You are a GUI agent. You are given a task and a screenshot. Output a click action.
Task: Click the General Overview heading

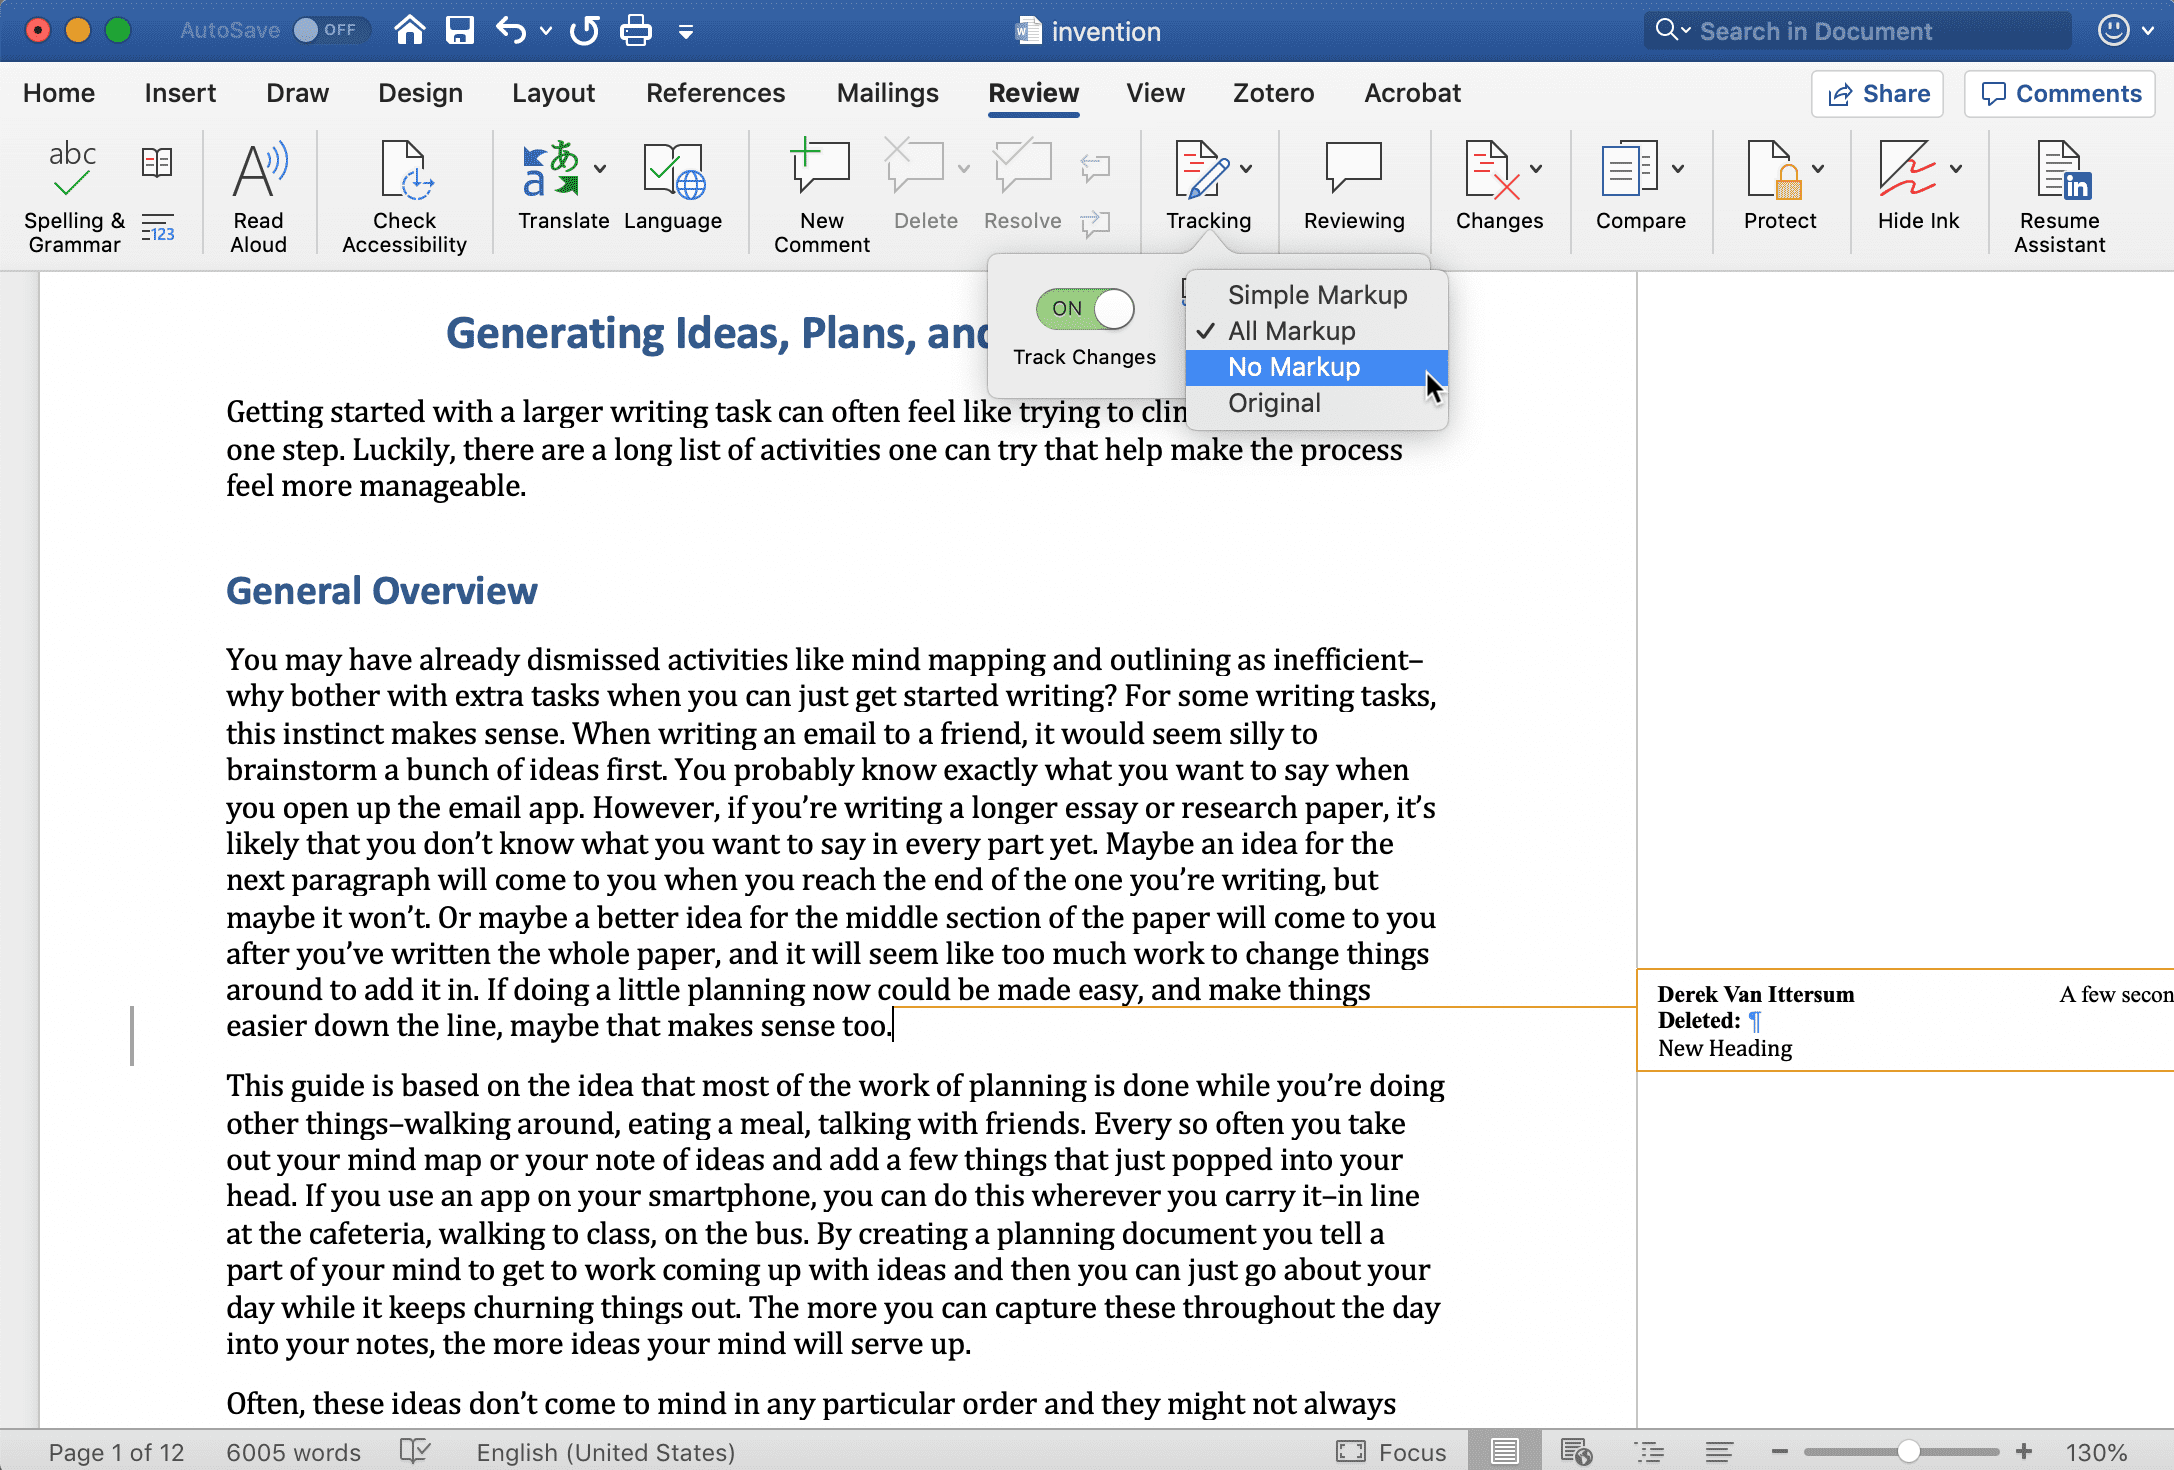(x=382, y=591)
